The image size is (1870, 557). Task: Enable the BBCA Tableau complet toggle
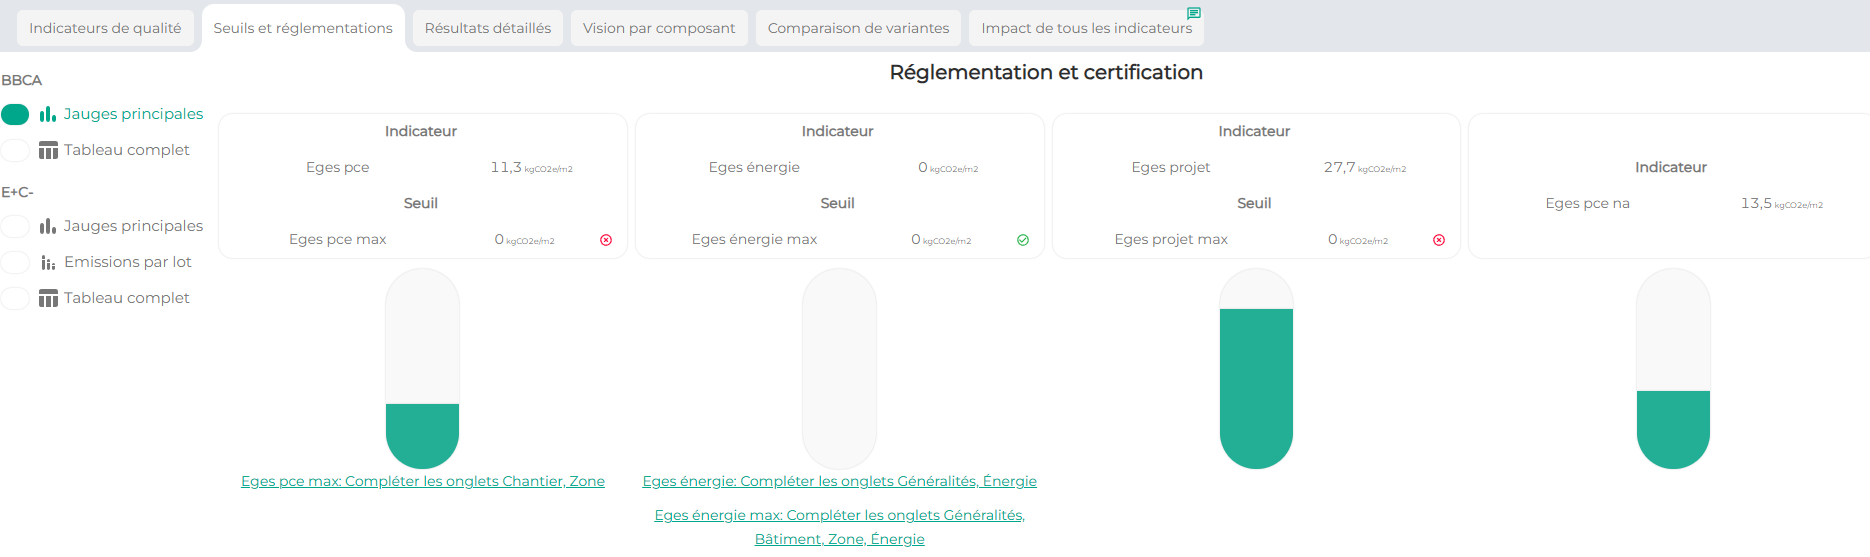16,150
